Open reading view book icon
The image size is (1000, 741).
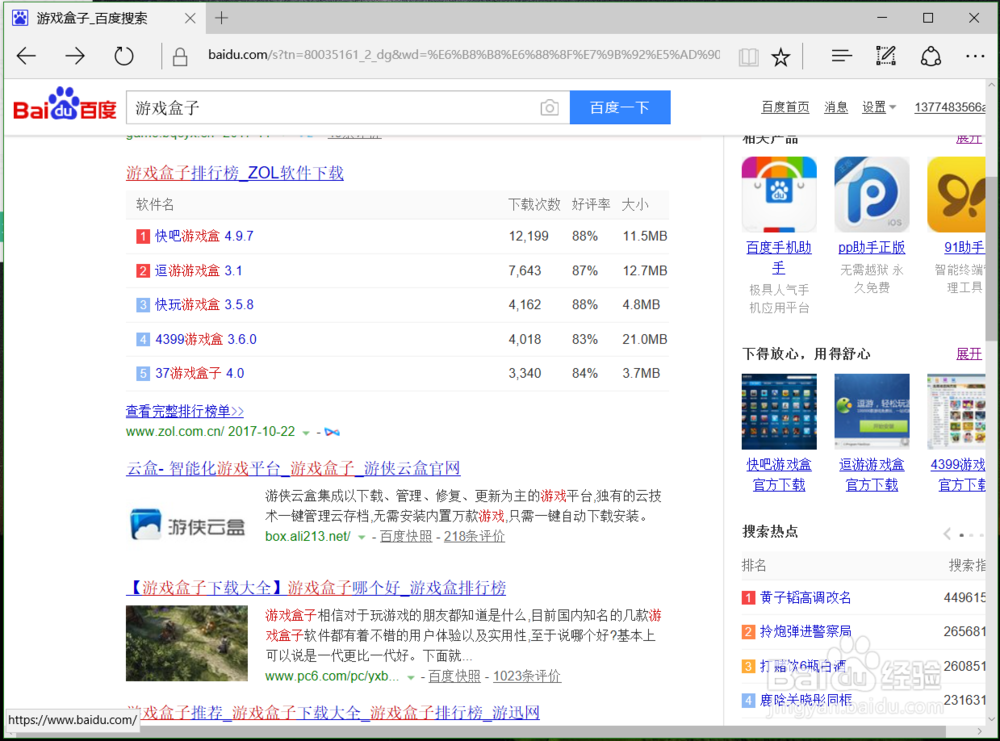point(748,57)
